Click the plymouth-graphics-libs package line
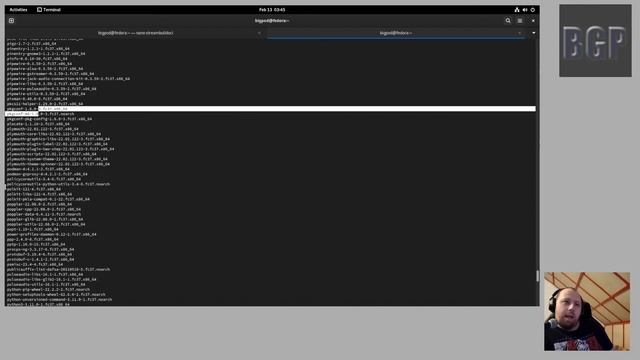 pos(58,139)
